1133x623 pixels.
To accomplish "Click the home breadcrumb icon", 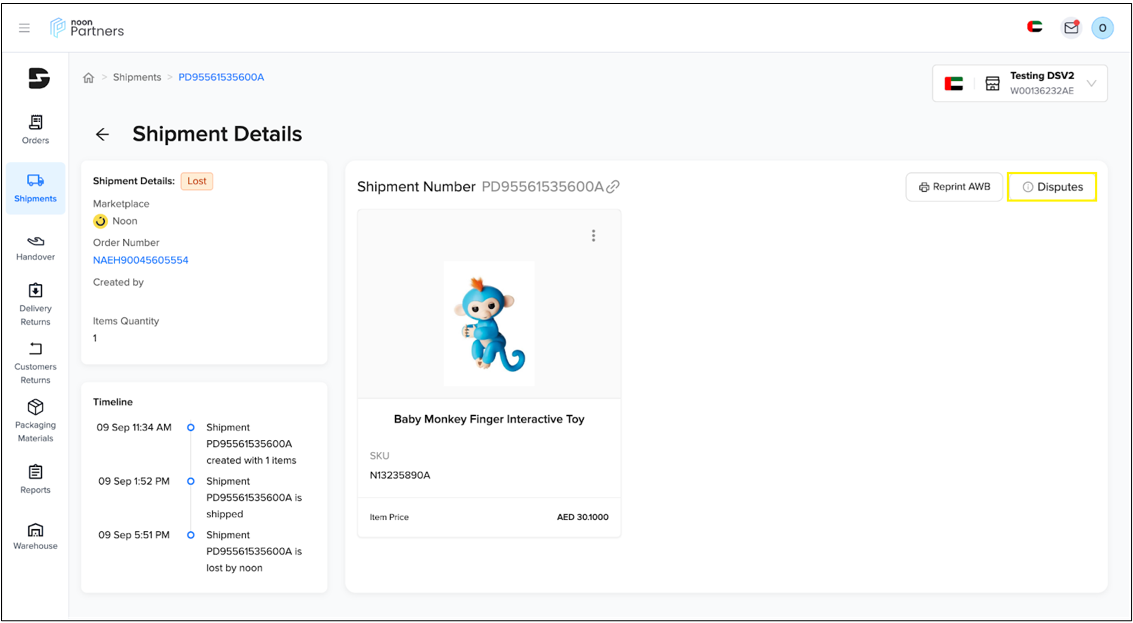I will pyautogui.click(x=88, y=77).
